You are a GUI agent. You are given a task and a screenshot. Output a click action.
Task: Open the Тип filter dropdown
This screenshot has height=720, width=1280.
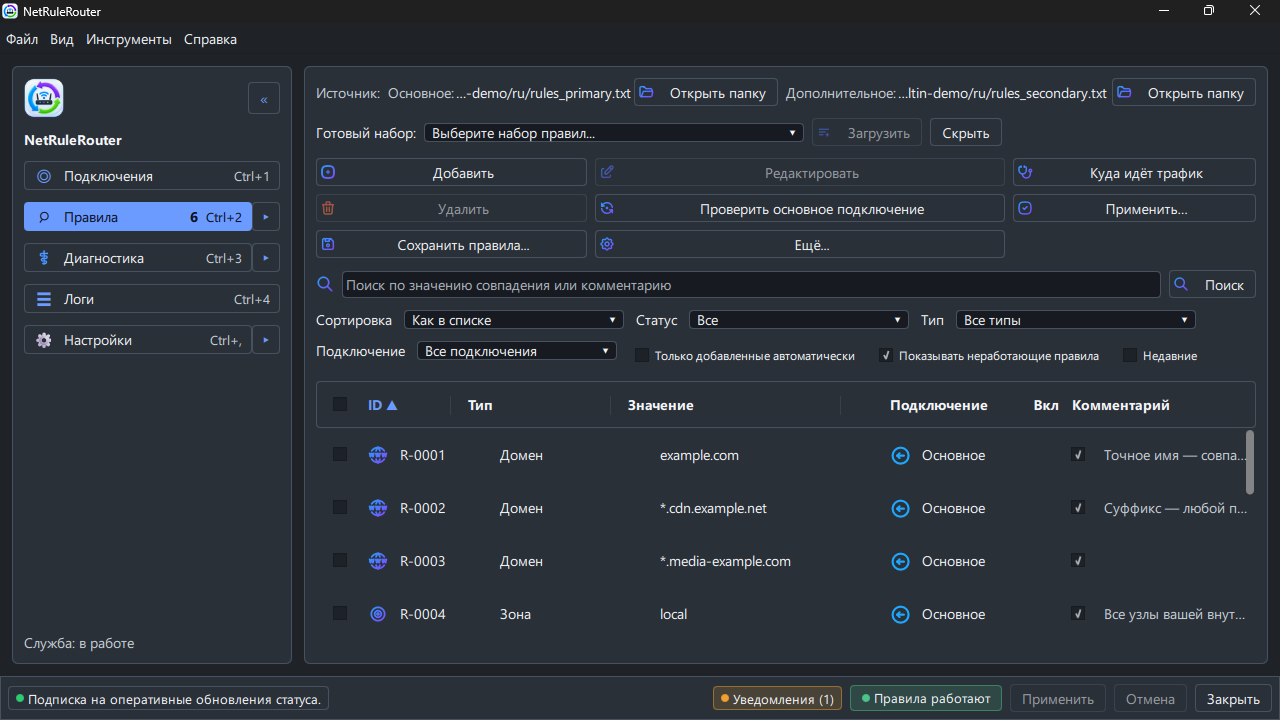(x=1076, y=320)
